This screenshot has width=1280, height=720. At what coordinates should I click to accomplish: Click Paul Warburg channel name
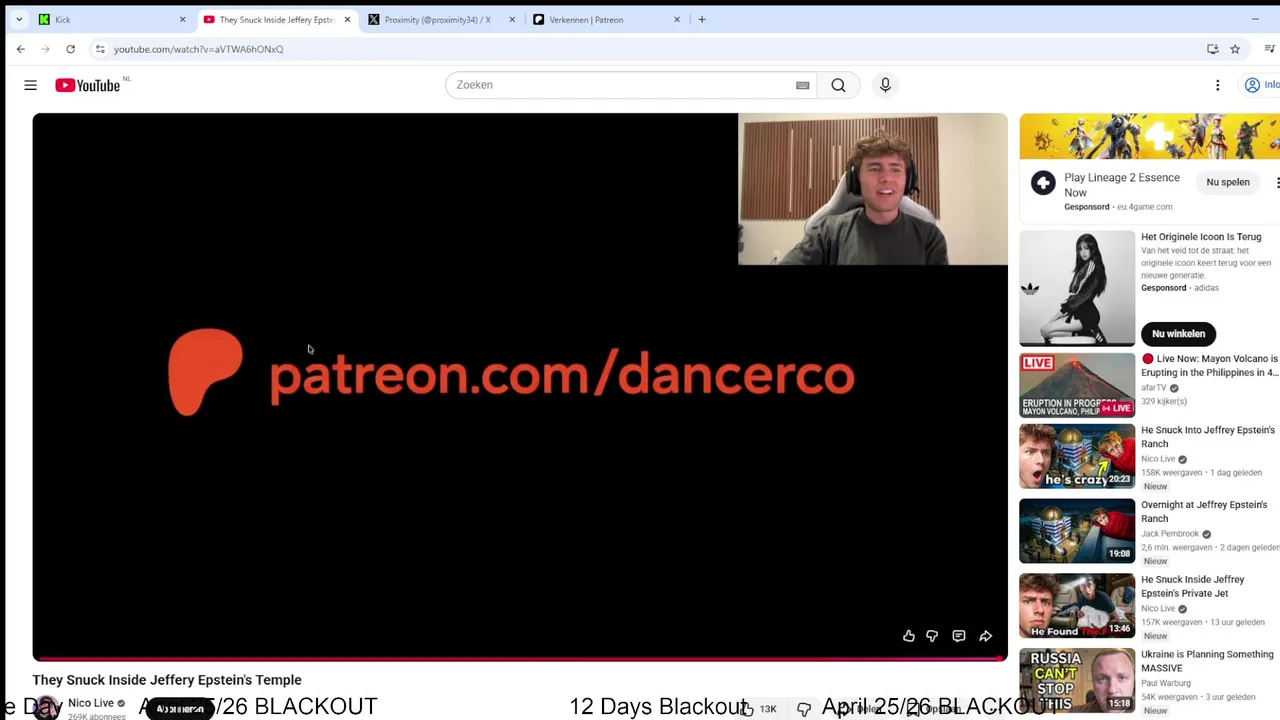1166,683
